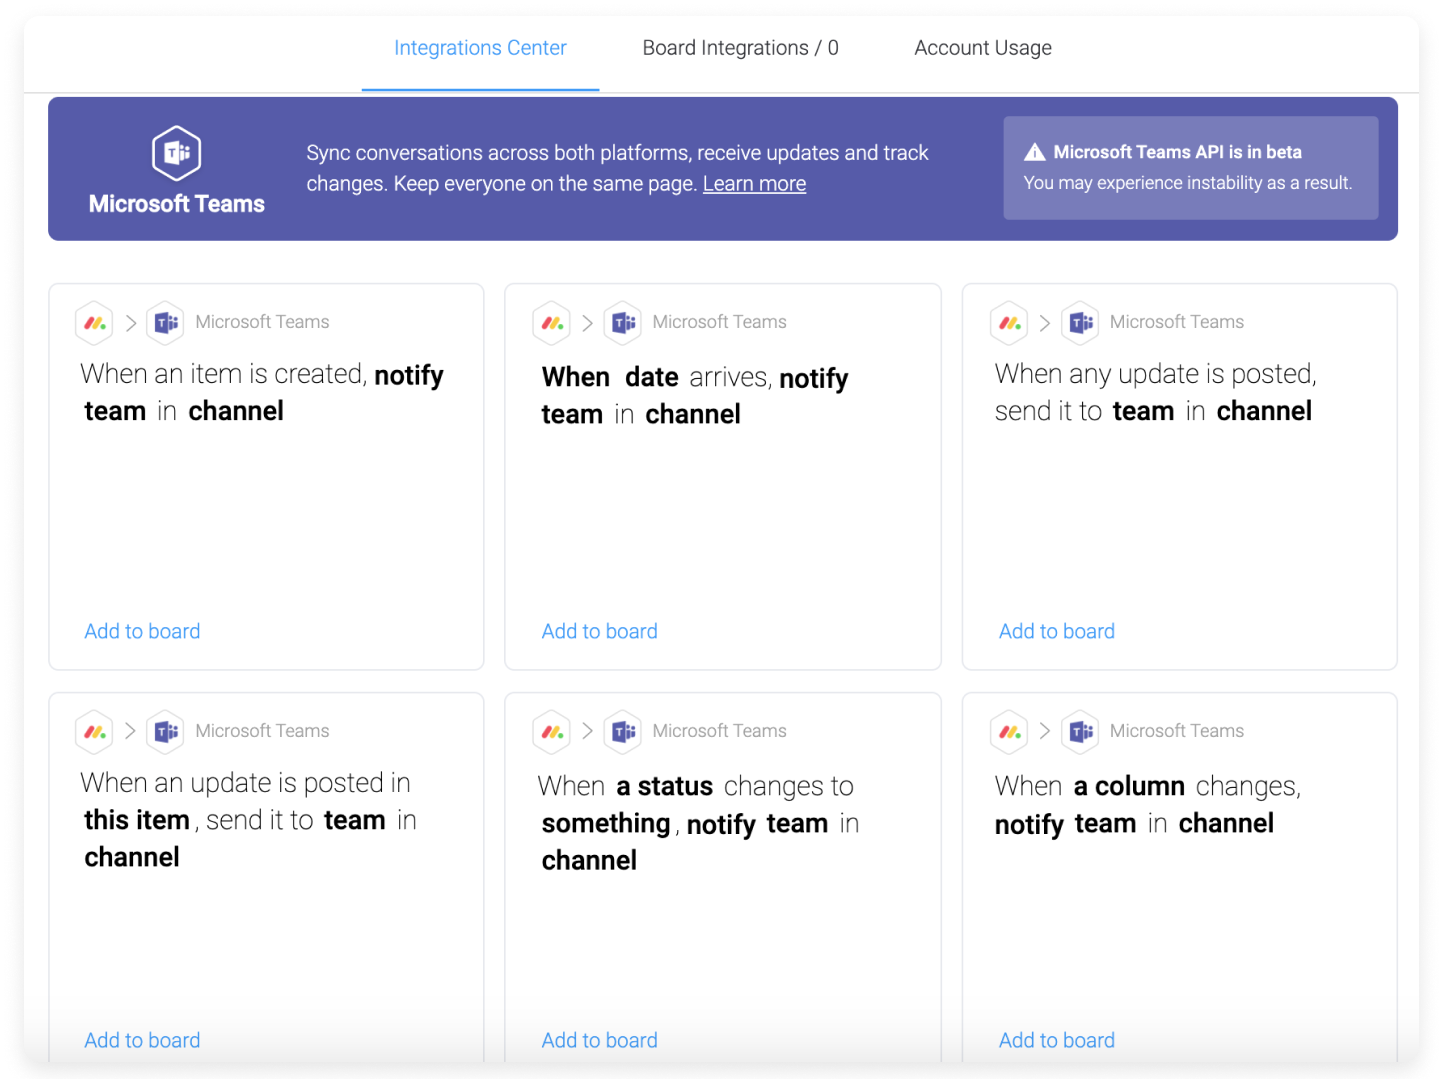Select 'When date arrives' recipe text
The image size is (1443, 1079).
pyautogui.click(x=695, y=395)
